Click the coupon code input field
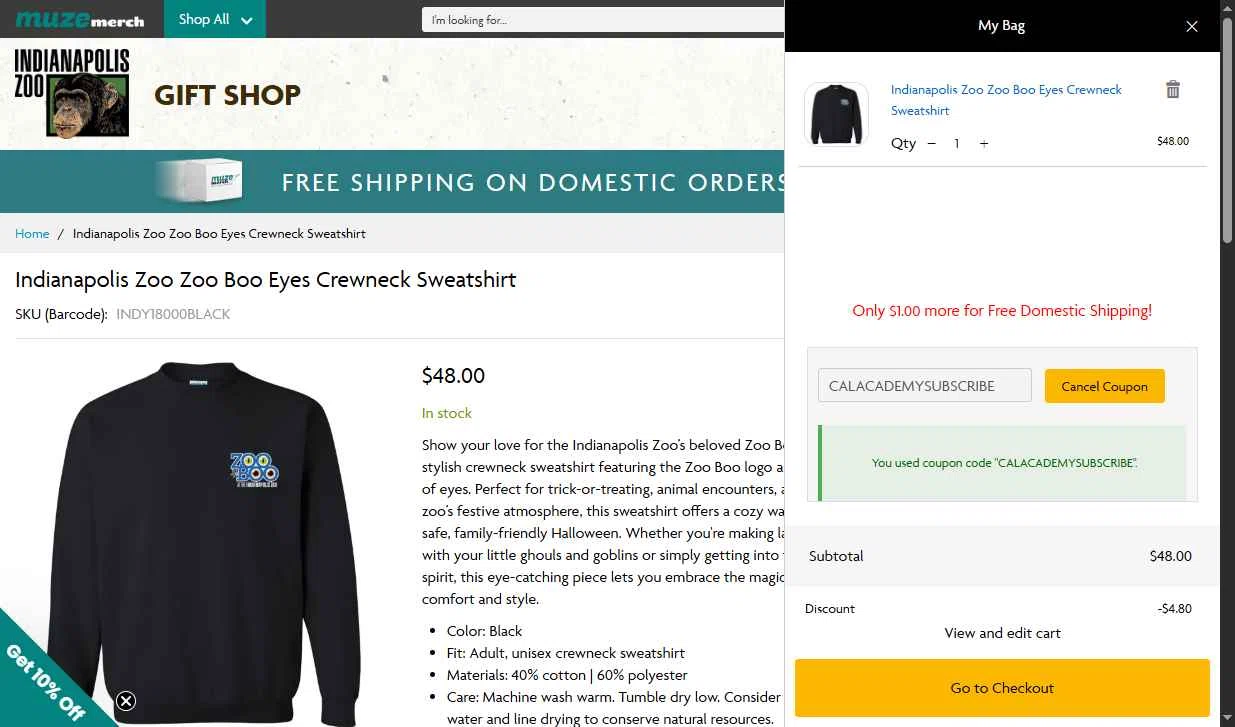The height and width of the screenshot is (727, 1235). point(924,386)
